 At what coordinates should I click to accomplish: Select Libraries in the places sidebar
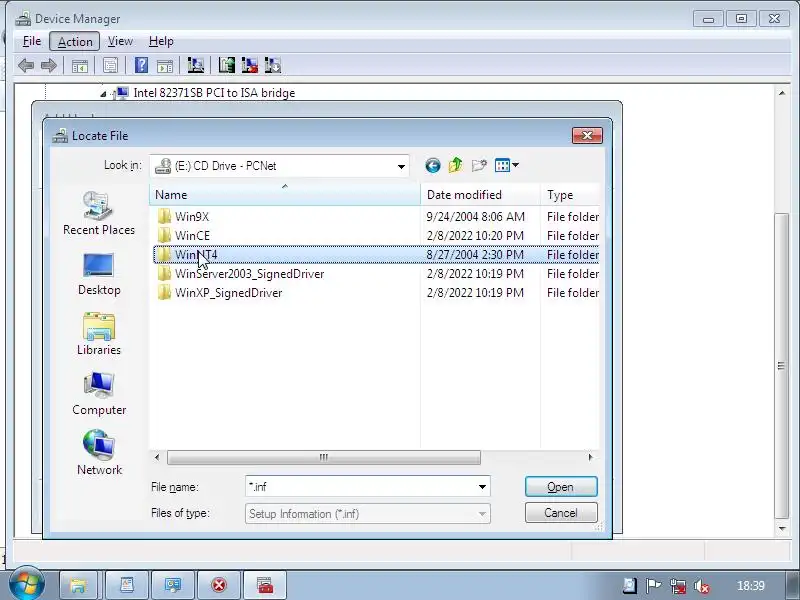99,334
